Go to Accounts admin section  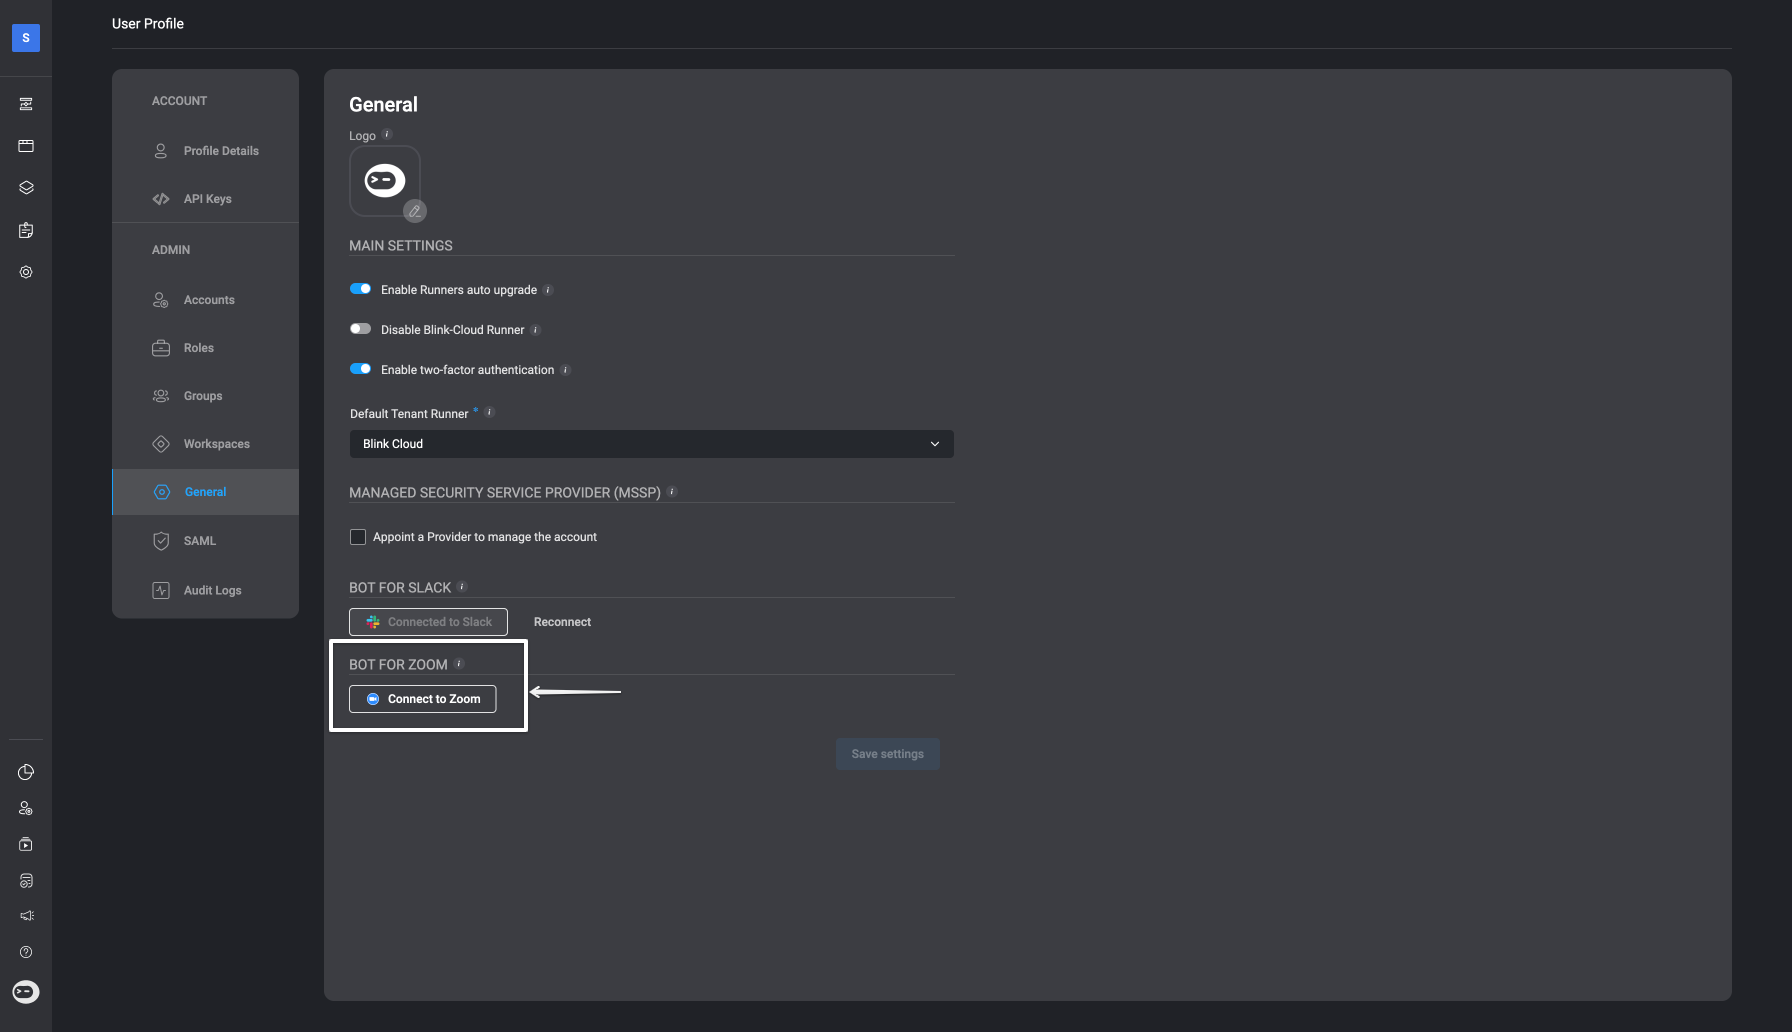click(205, 300)
